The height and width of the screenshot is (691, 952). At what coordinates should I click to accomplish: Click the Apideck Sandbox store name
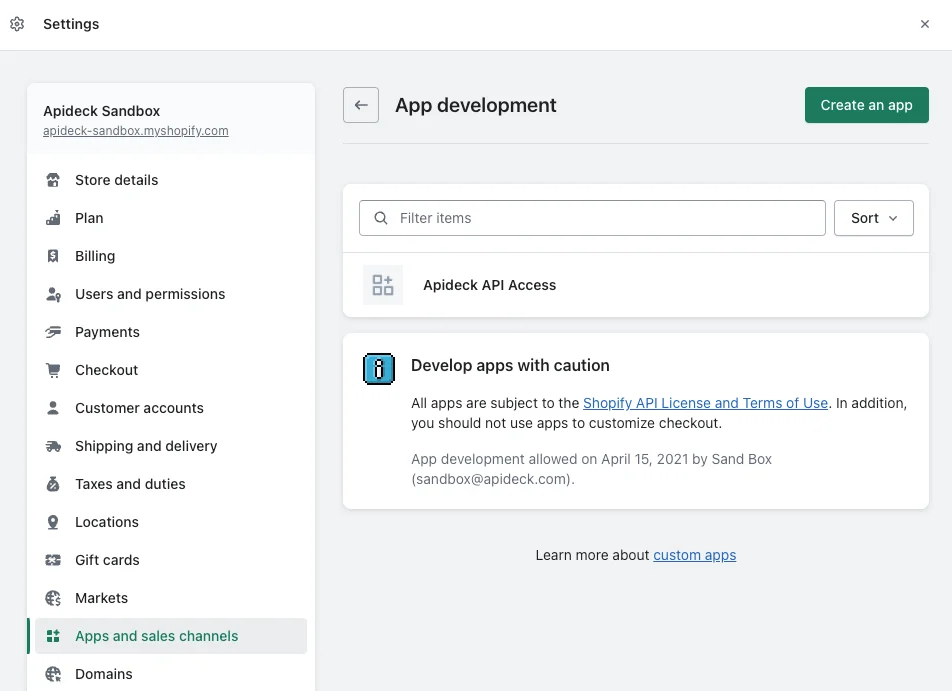pos(101,111)
